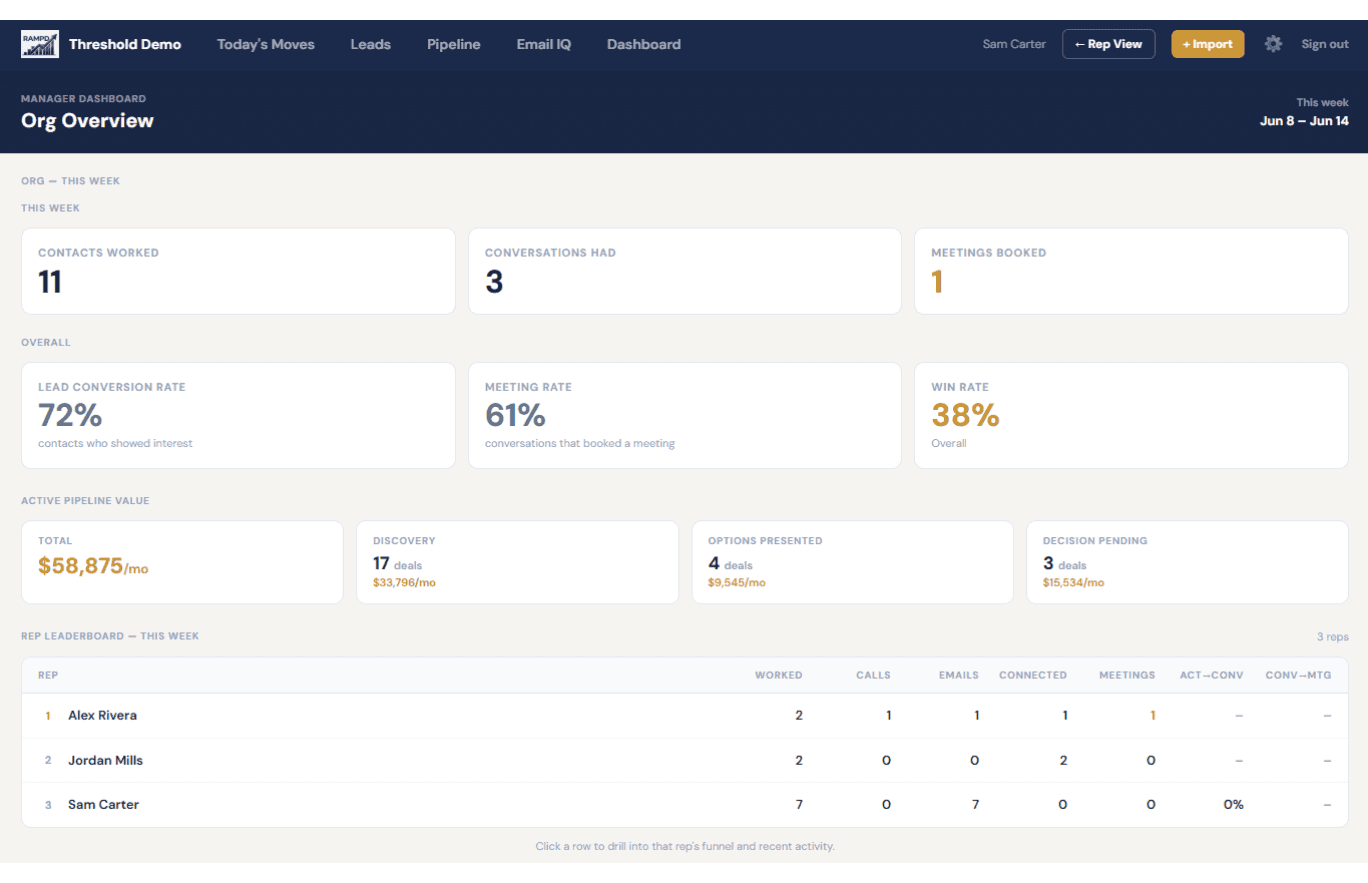Open the Today's Moves tab
The height and width of the screenshot is (883, 1368).
pos(266,44)
